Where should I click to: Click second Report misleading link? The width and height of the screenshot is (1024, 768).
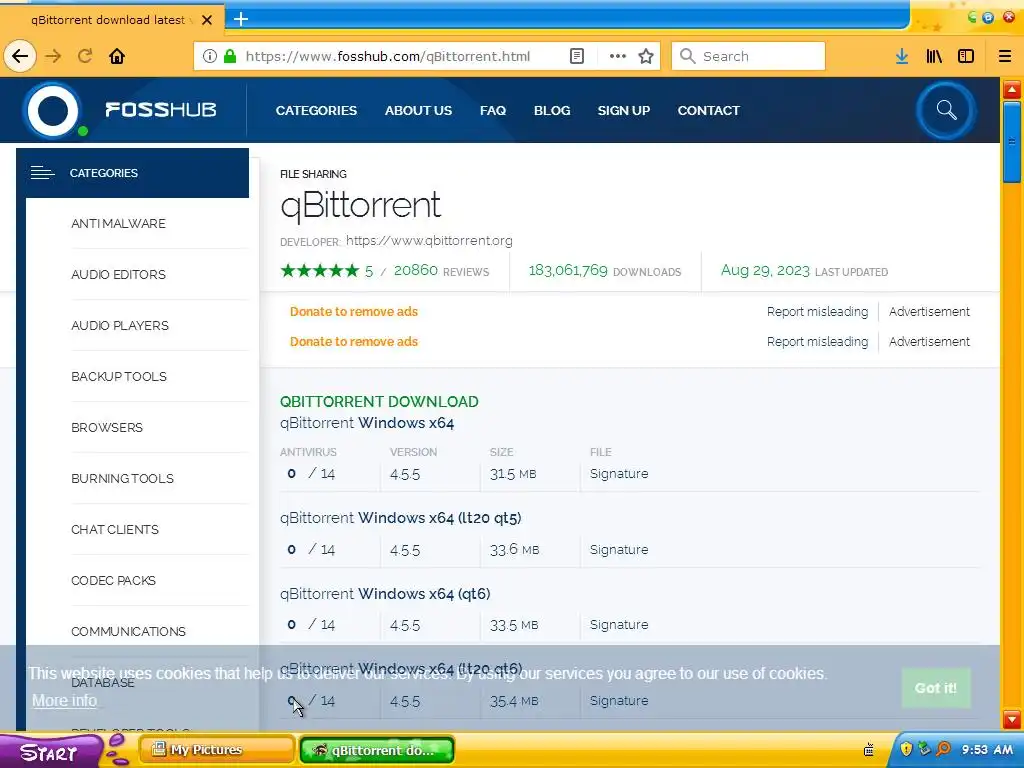(818, 342)
